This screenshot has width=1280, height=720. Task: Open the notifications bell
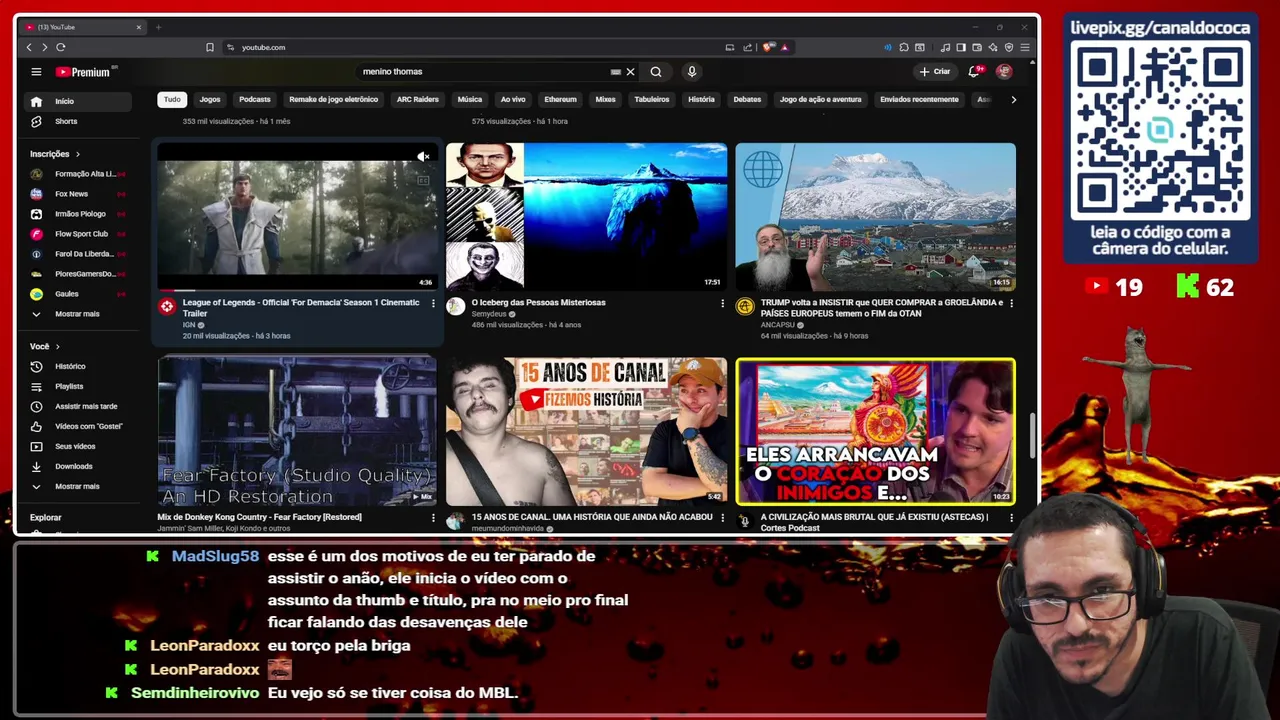974,72
